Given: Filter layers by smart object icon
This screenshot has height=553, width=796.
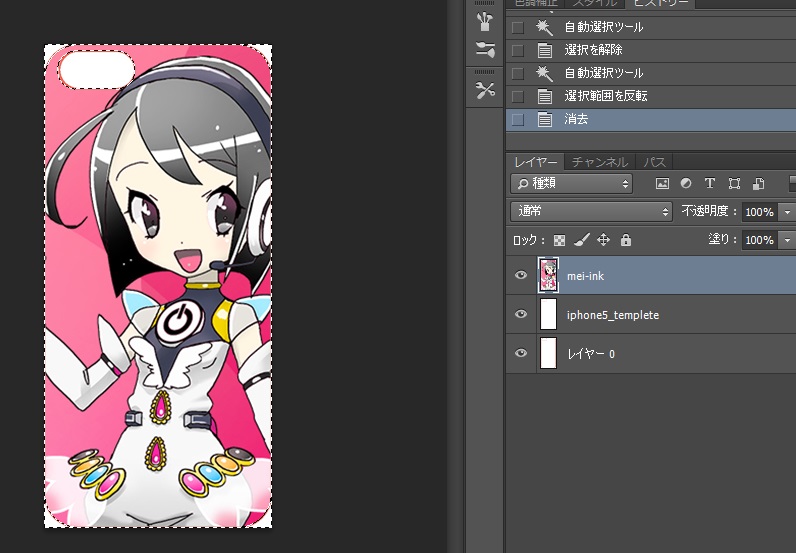Looking at the screenshot, I should pyautogui.click(x=758, y=183).
